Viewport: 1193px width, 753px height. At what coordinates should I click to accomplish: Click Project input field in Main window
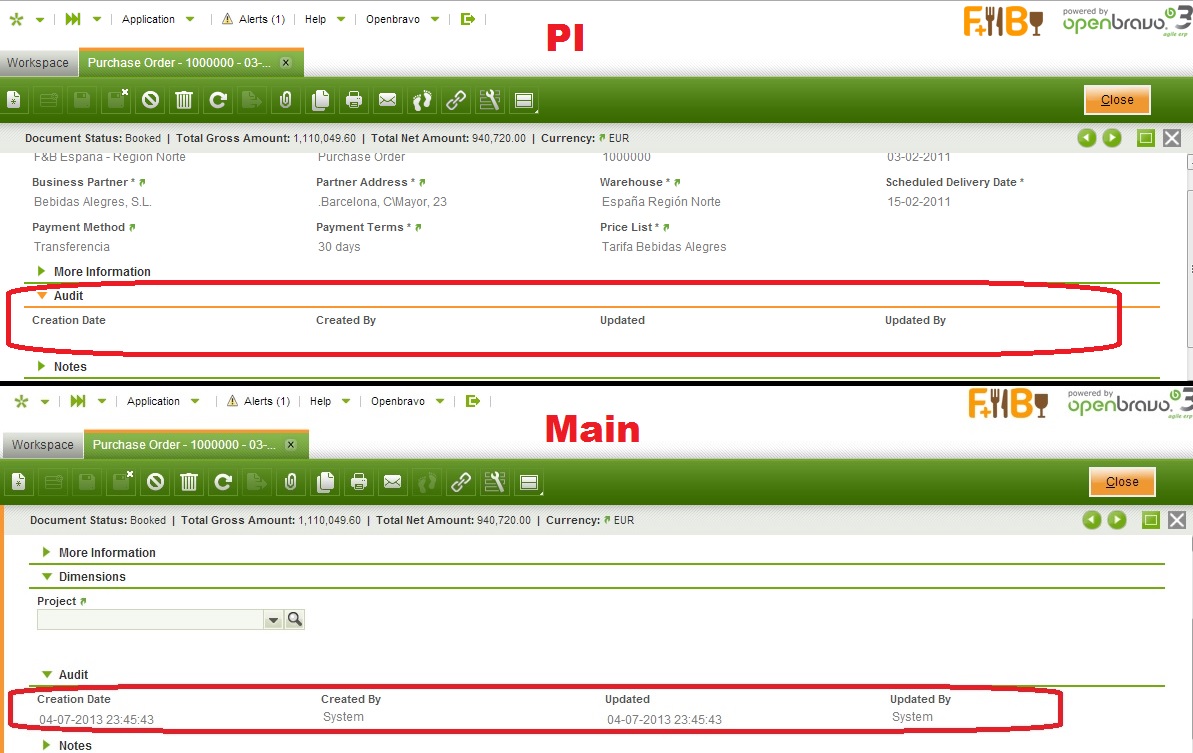pos(150,620)
